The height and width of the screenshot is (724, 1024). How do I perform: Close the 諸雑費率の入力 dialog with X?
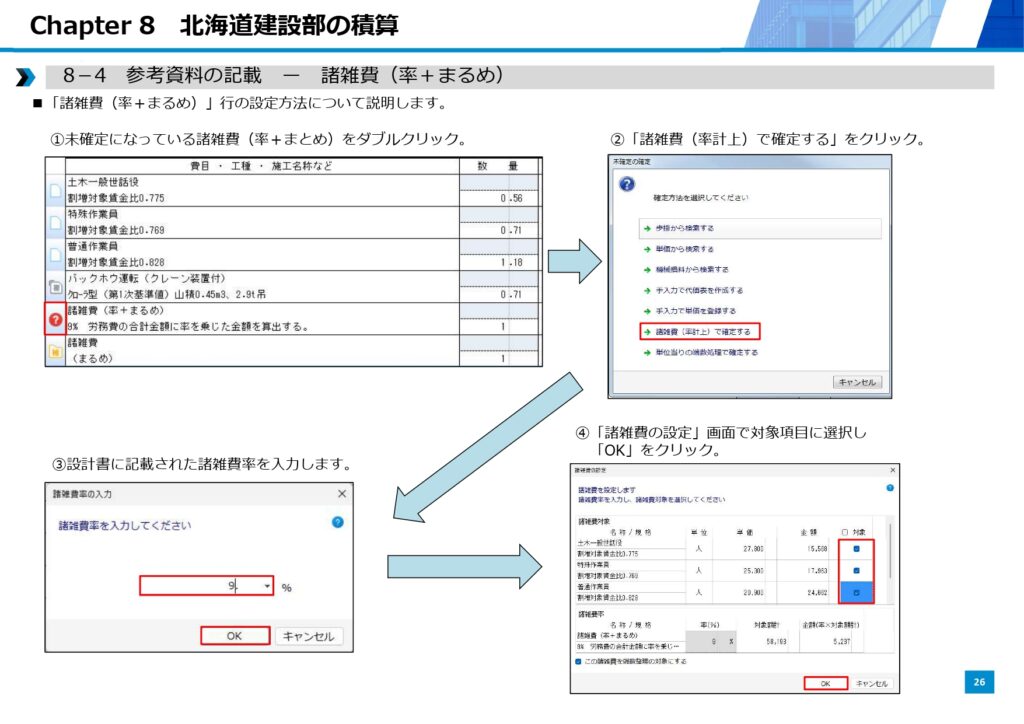[x=341, y=493]
